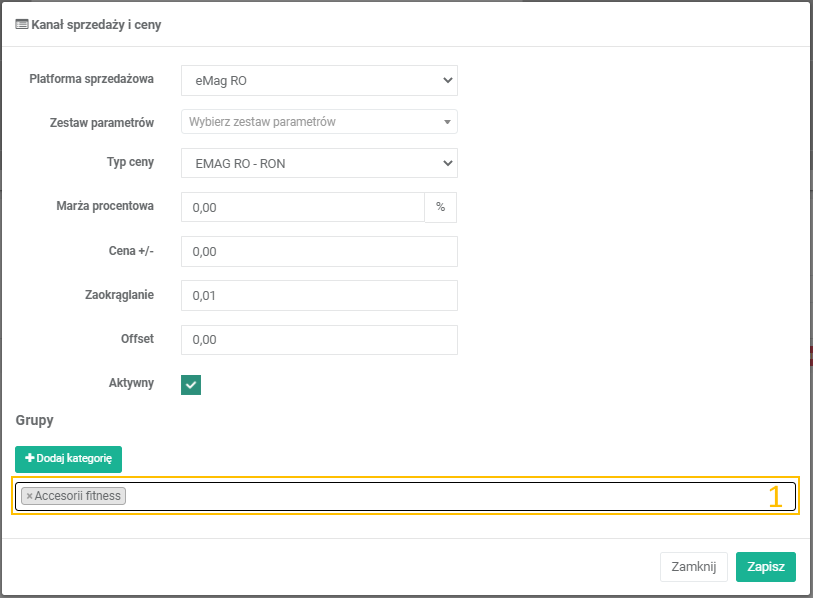Click into the Offset field
Image resolution: width=813 pixels, height=598 pixels.
tap(318, 340)
